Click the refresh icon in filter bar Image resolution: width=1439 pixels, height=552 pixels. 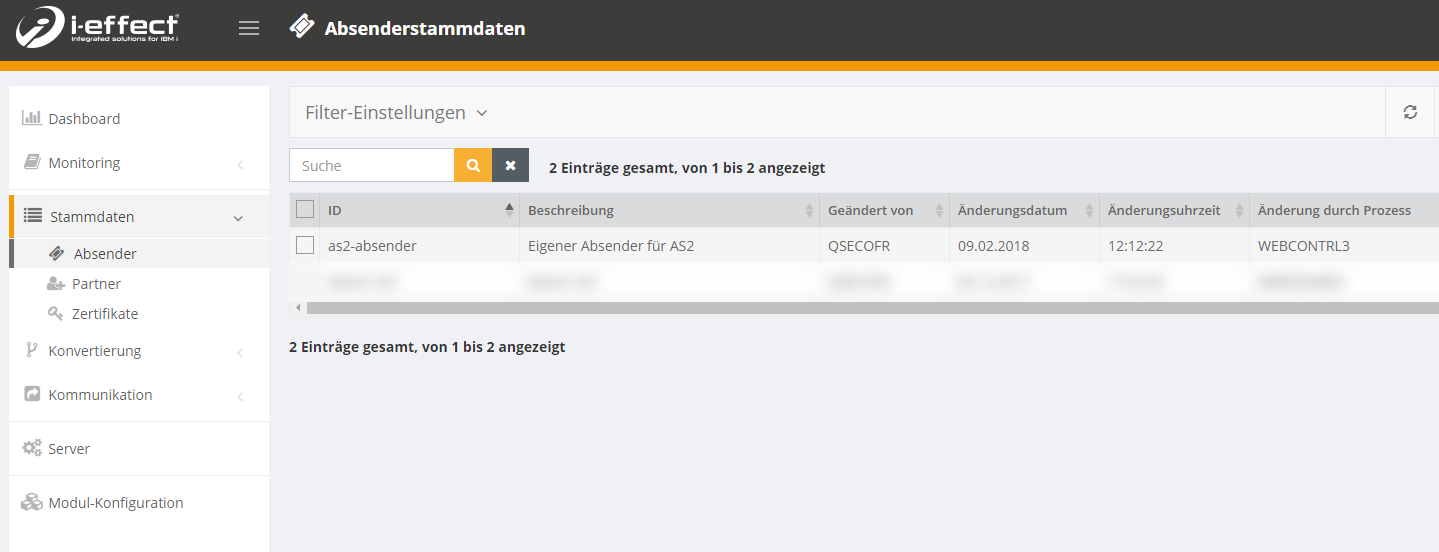(1410, 112)
